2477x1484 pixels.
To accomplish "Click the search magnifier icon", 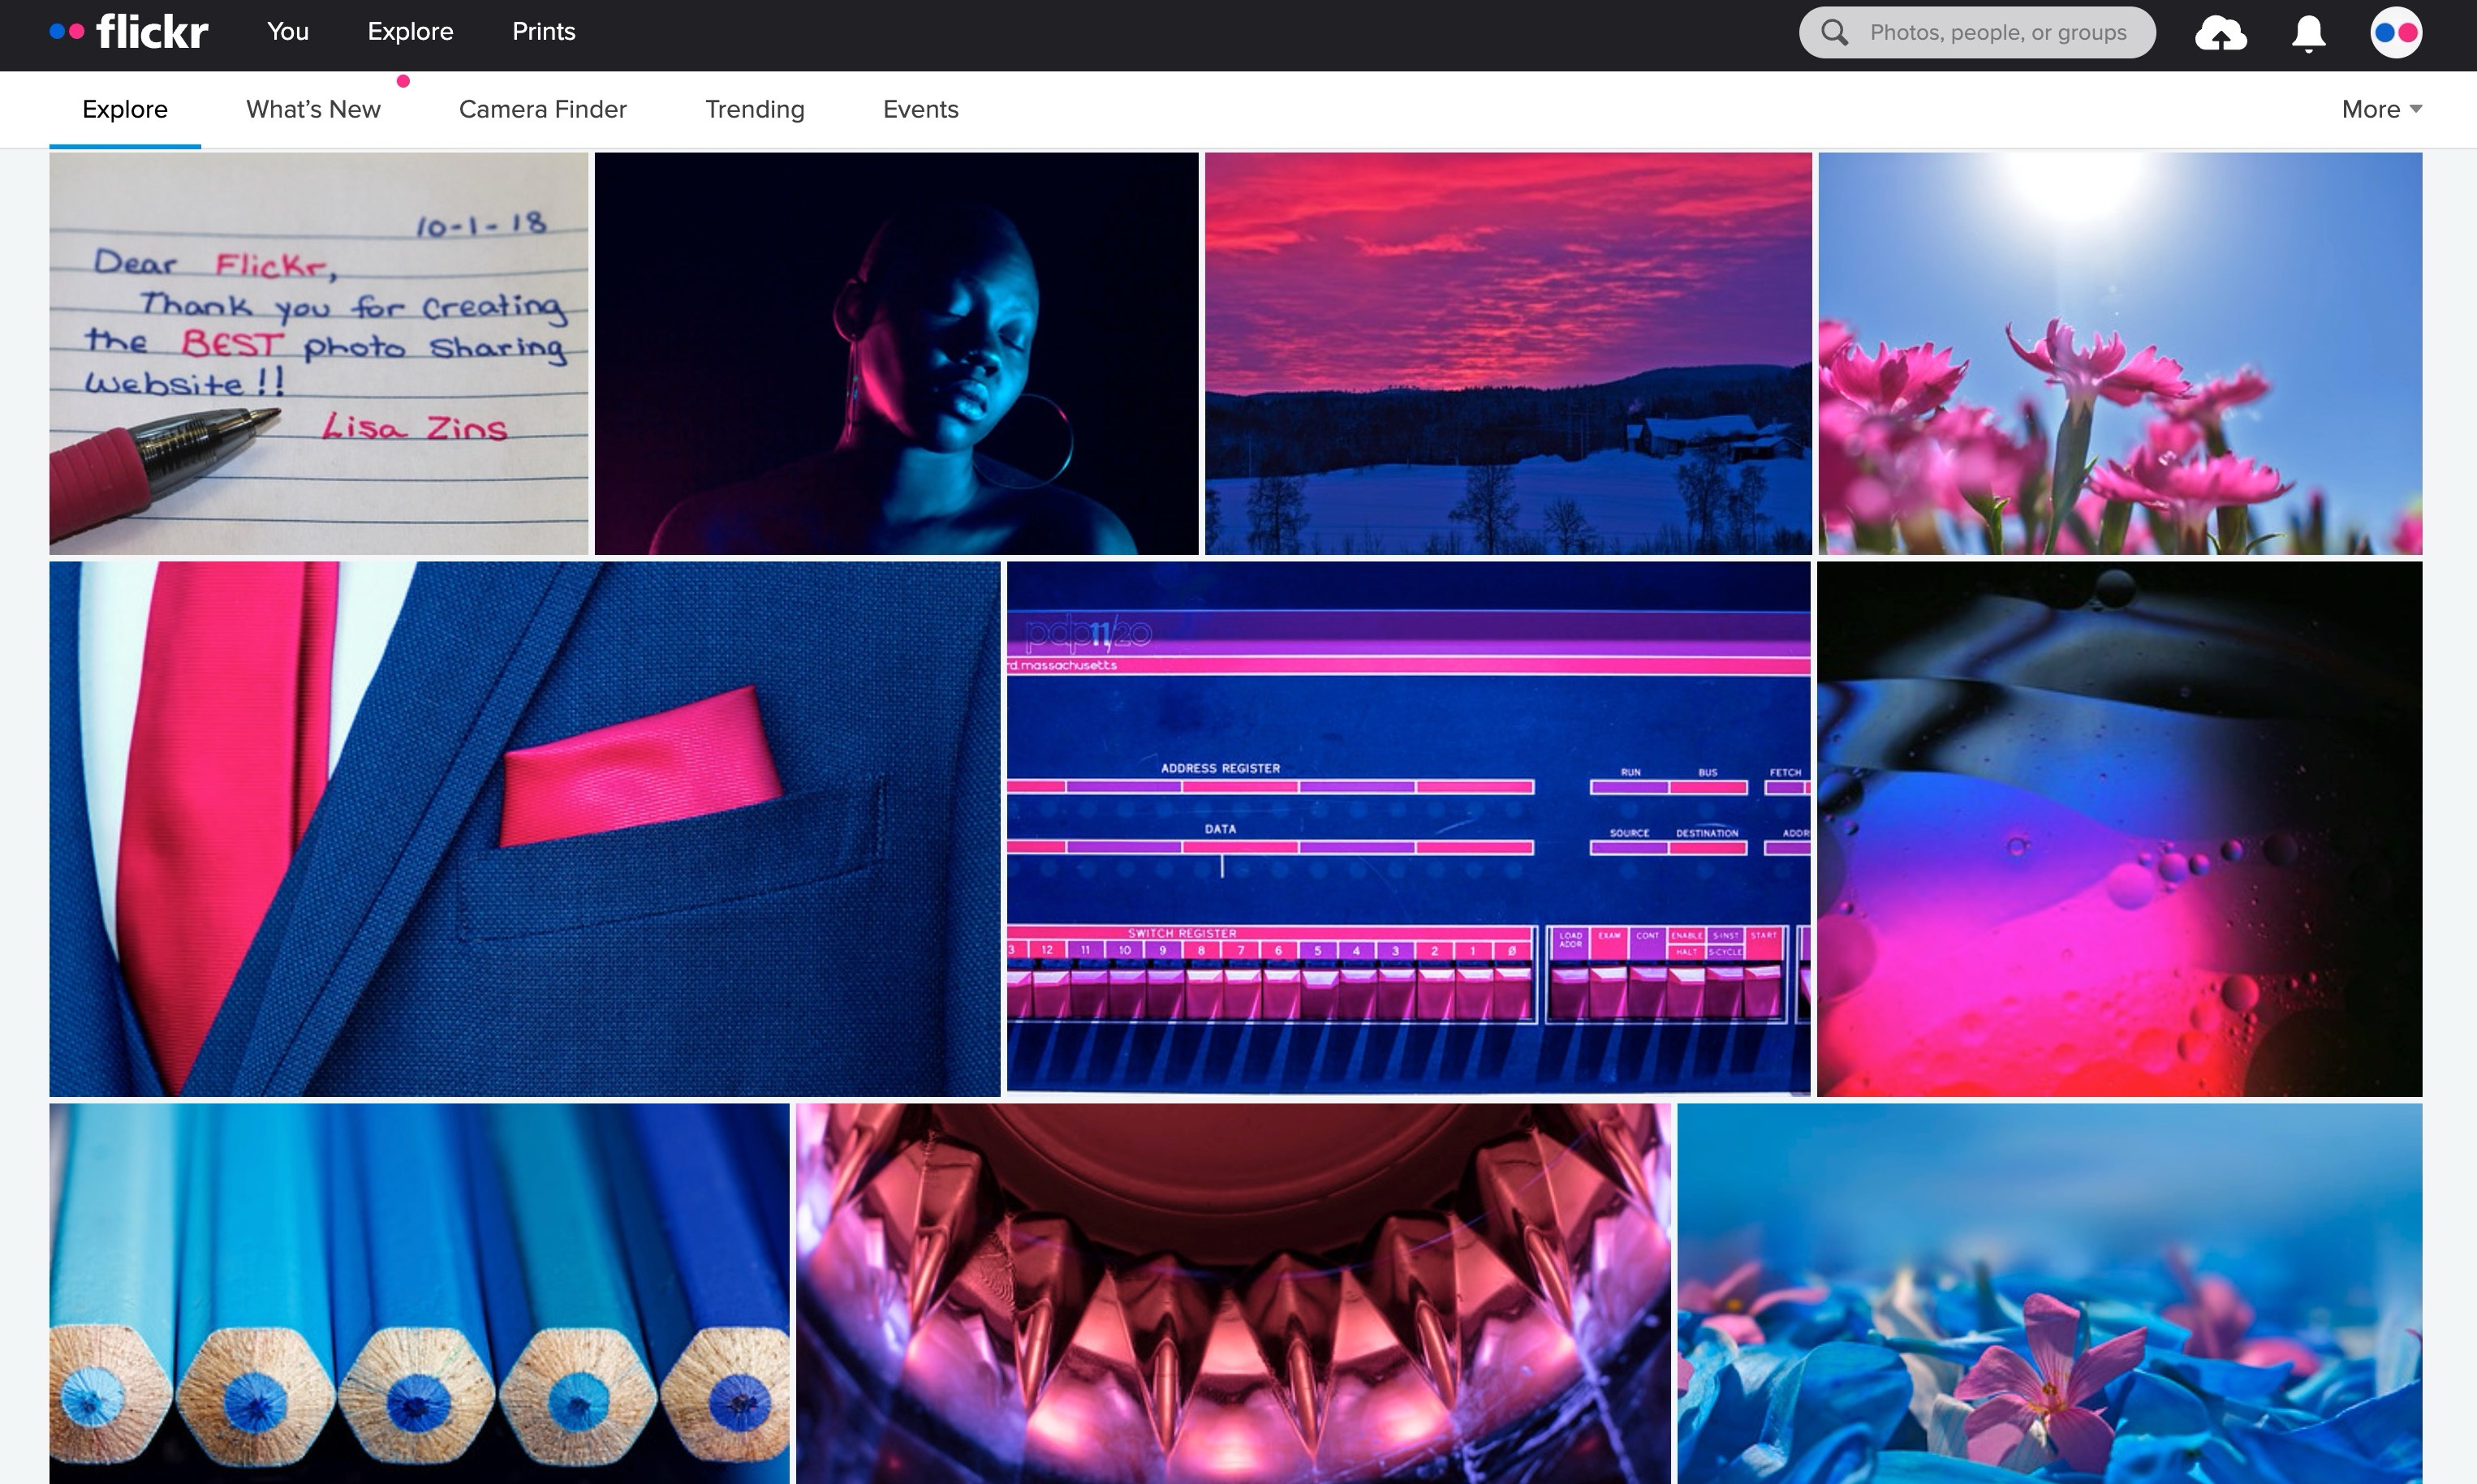I will click(1834, 31).
